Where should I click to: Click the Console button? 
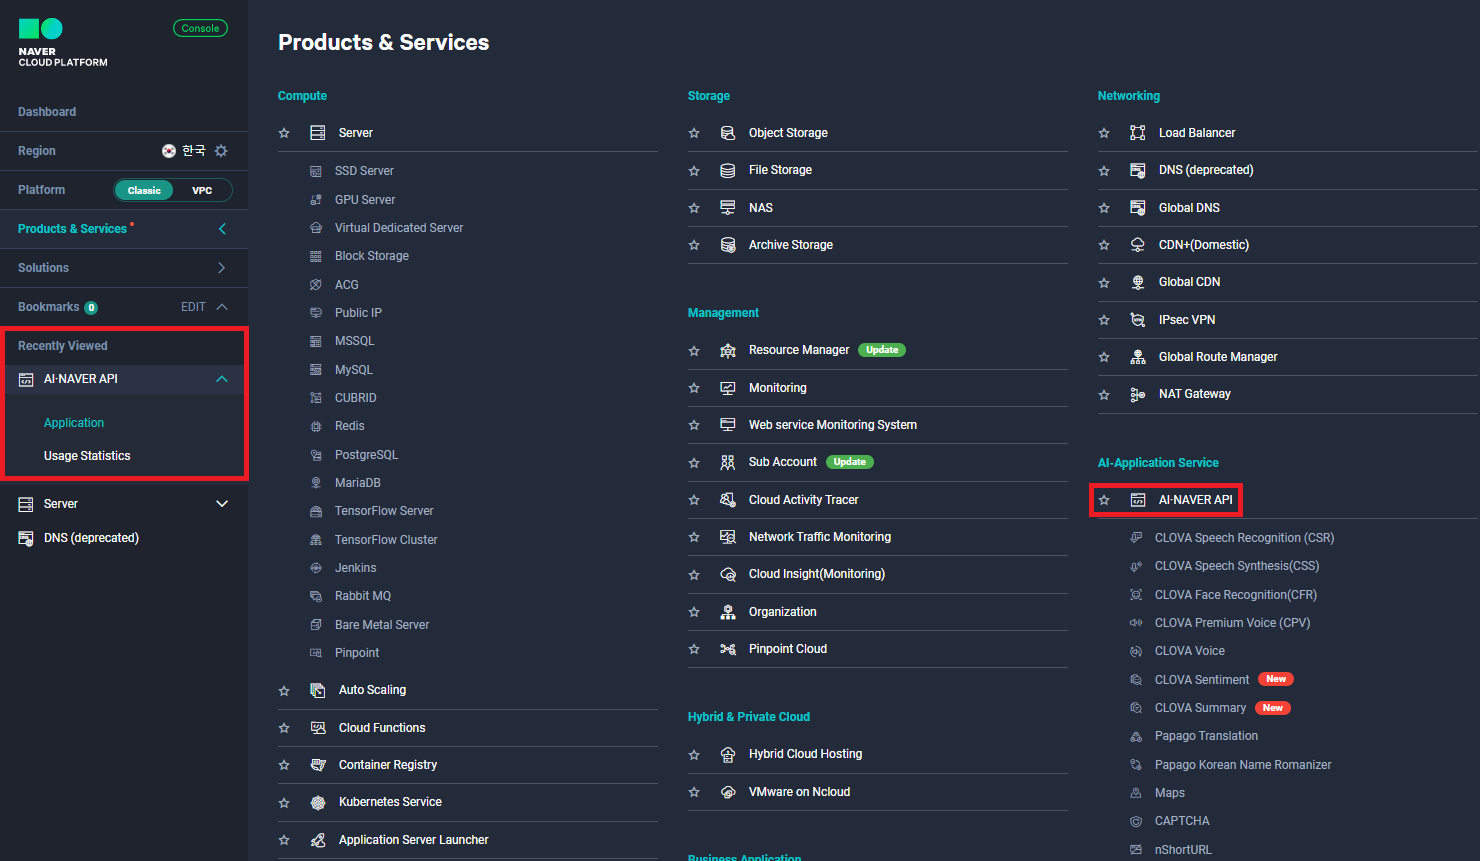click(x=200, y=28)
